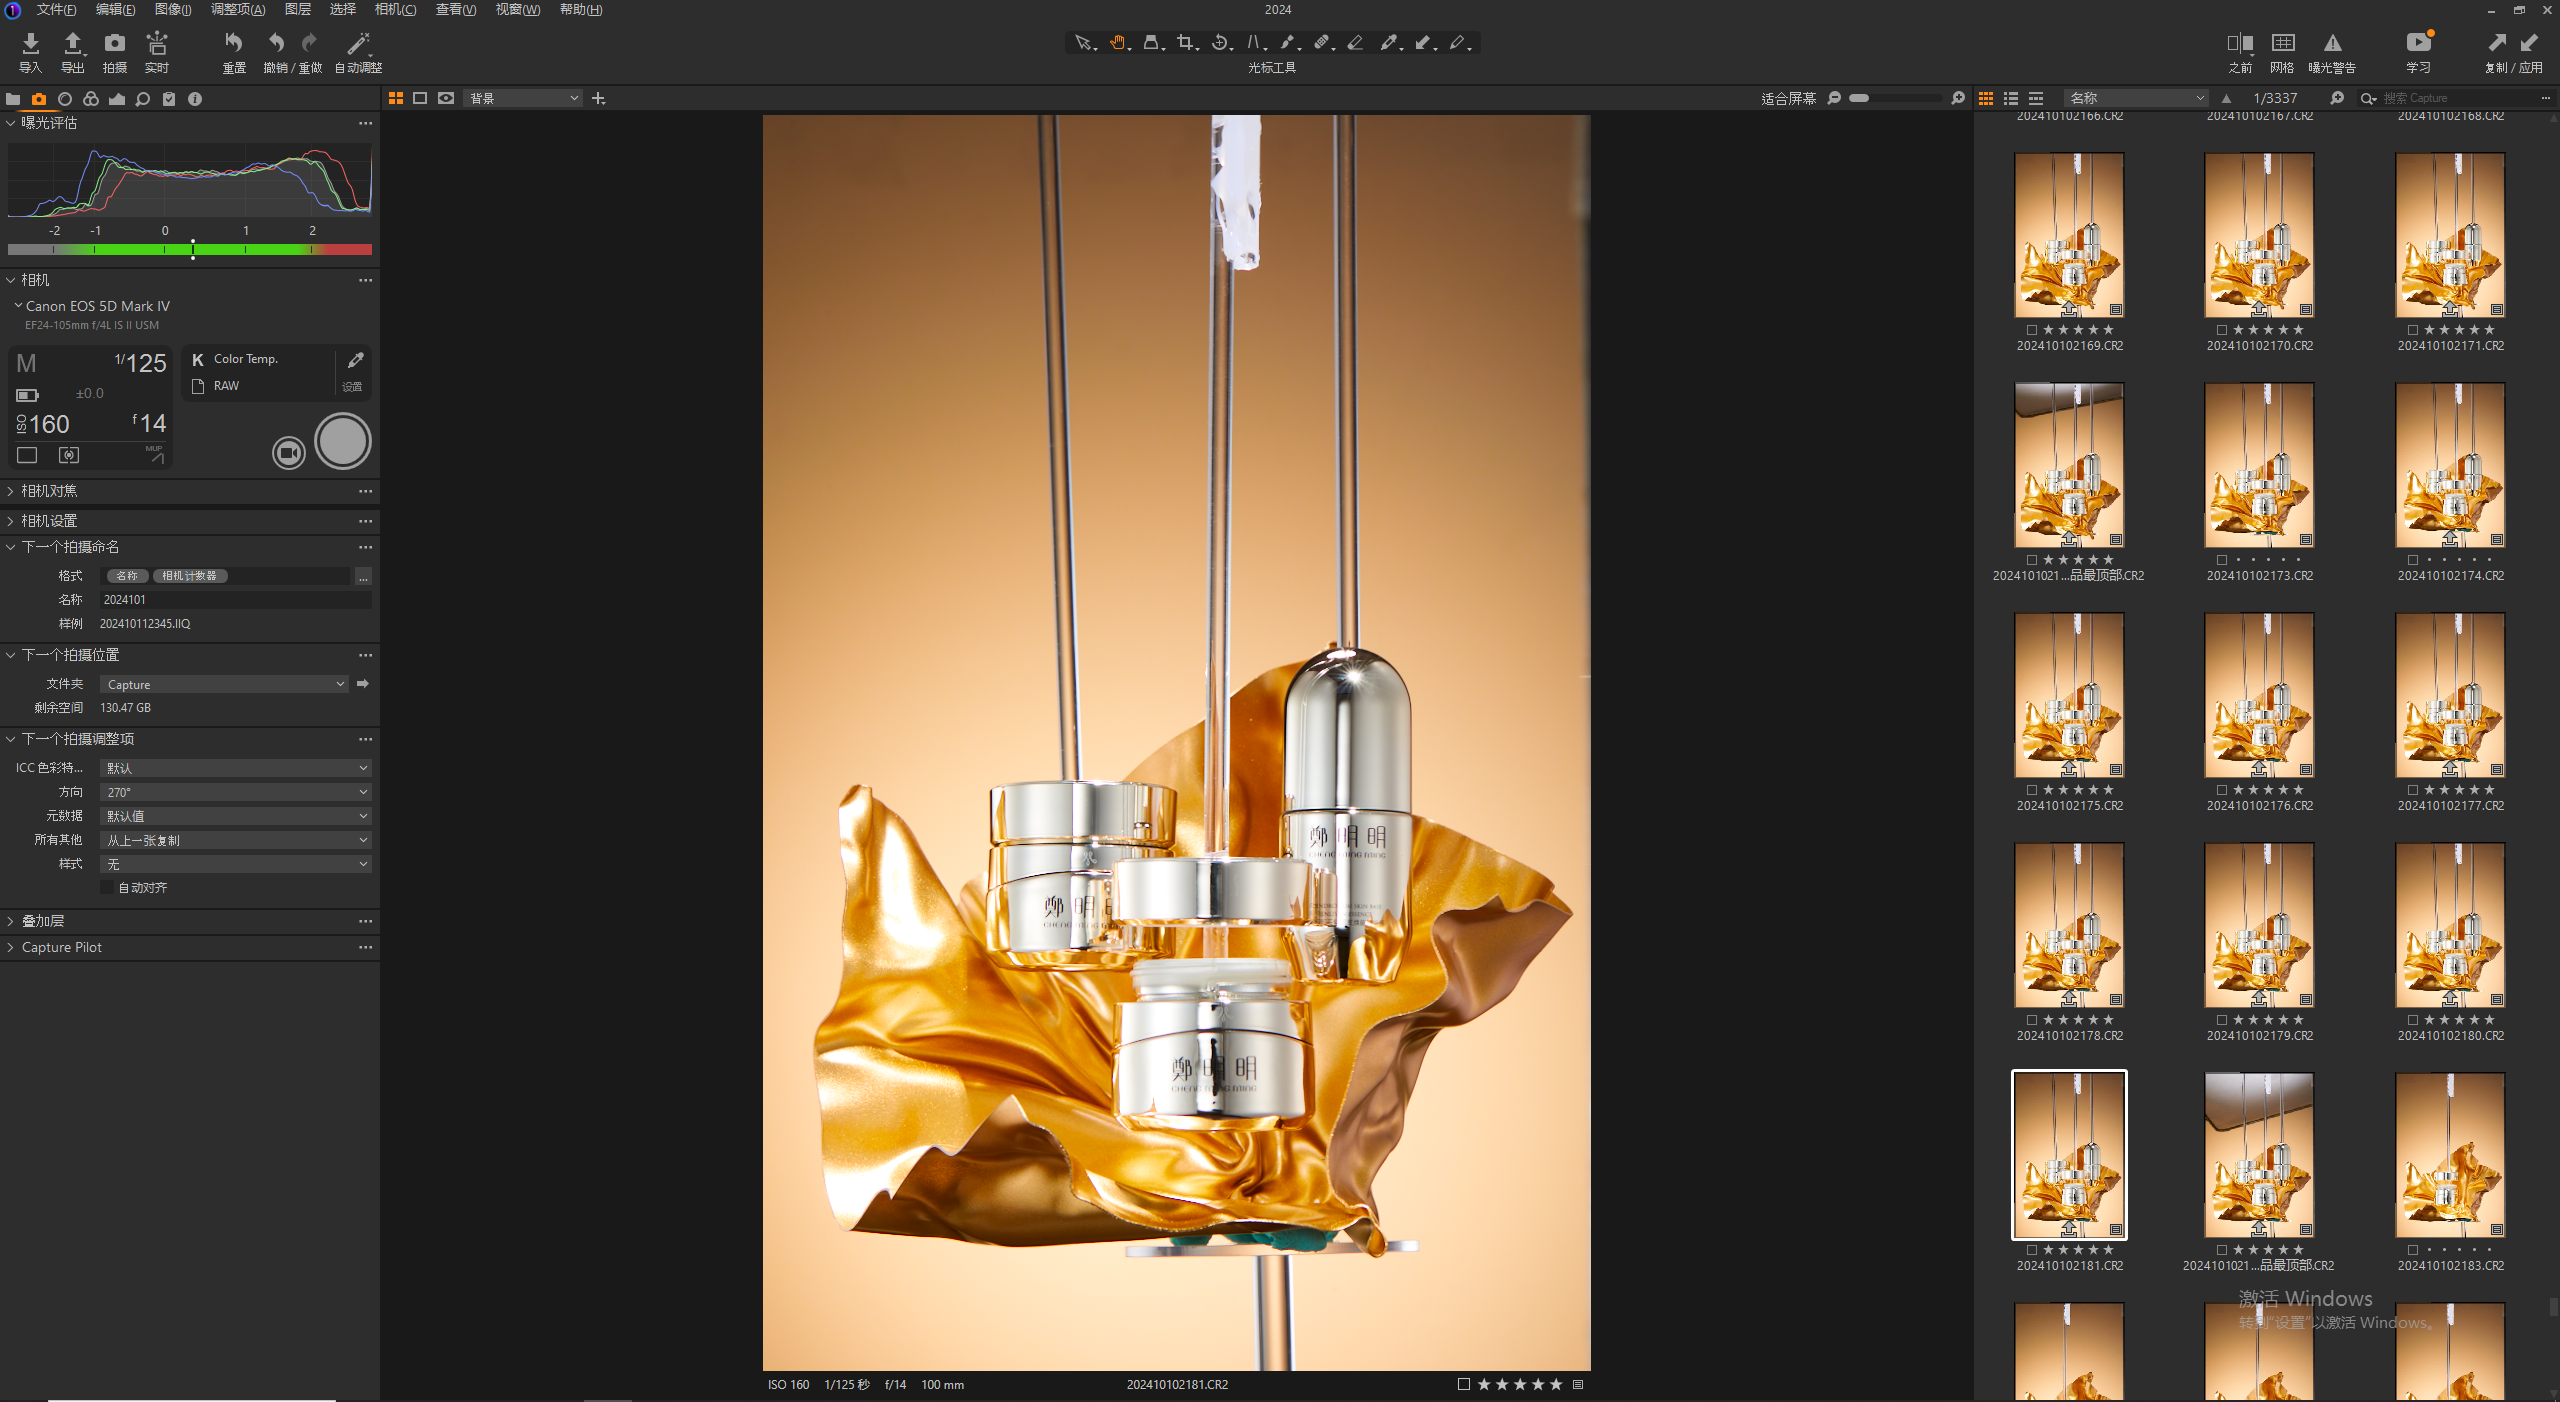Select the Eraser mask tool
Image resolution: width=2560 pixels, height=1402 pixels.
pyautogui.click(x=1356, y=43)
